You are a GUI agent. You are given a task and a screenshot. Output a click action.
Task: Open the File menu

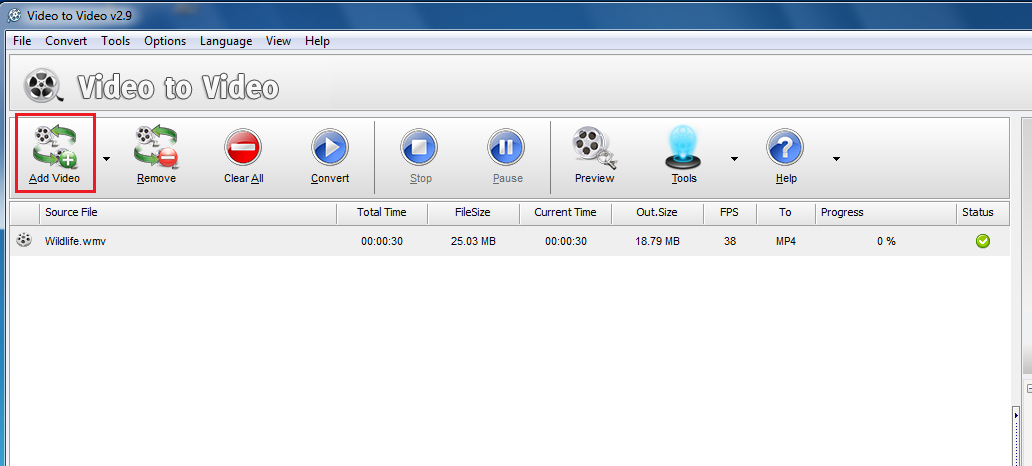click(22, 41)
